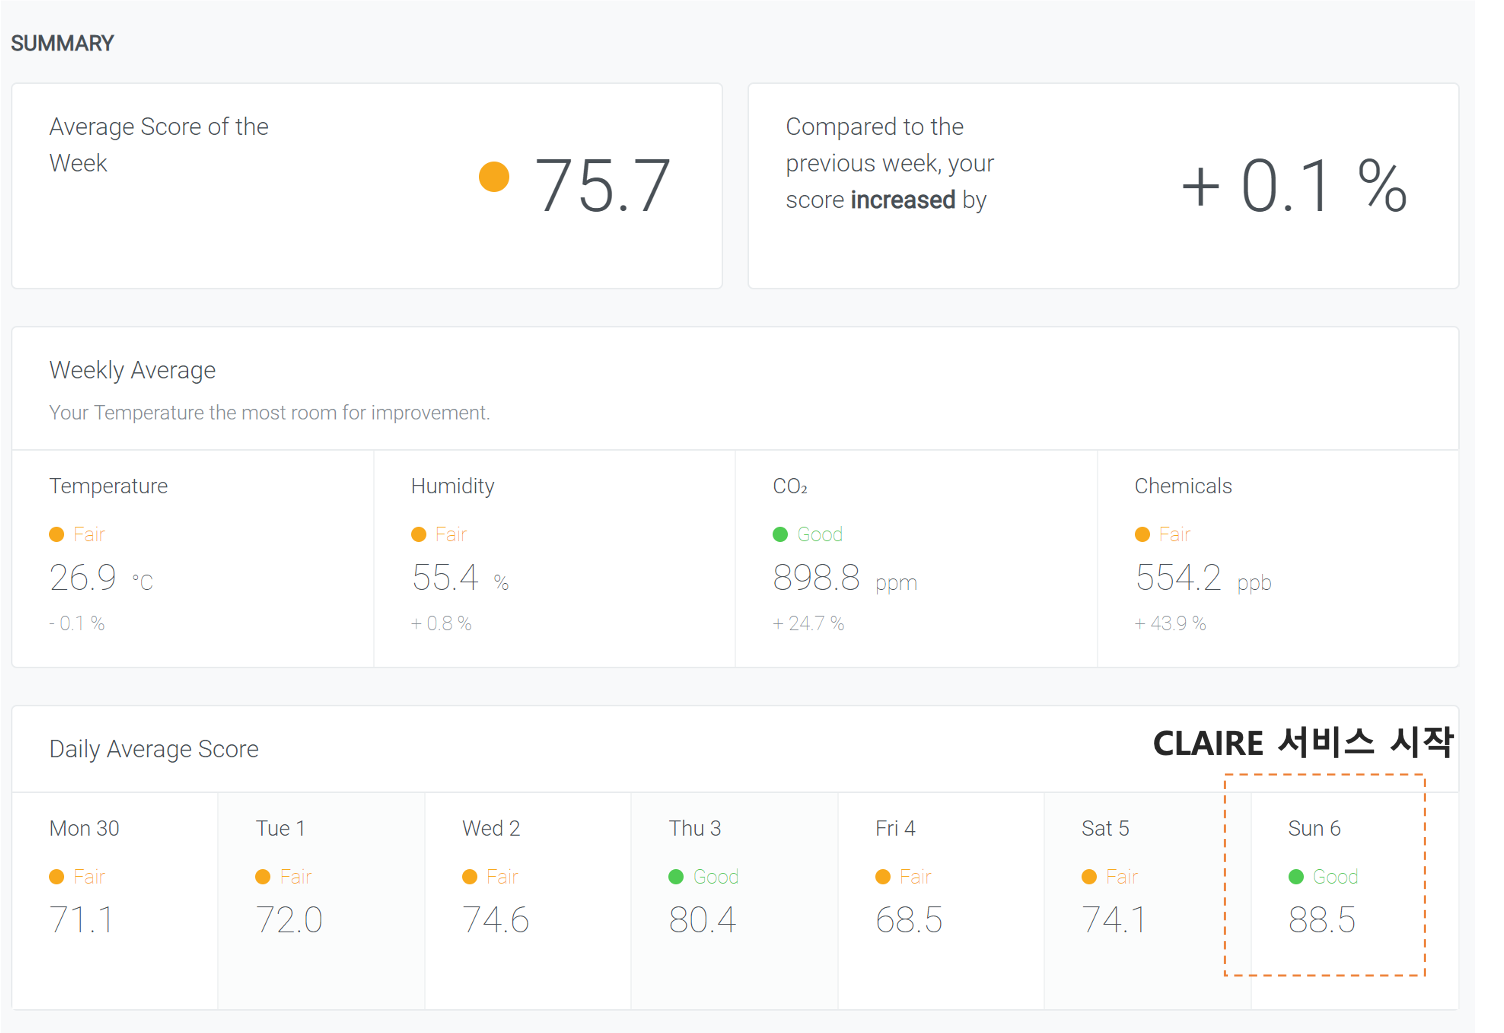Click the green Good dot for Thu 3
This screenshot has height=1033, width=1504.
[x=676, y=877]
